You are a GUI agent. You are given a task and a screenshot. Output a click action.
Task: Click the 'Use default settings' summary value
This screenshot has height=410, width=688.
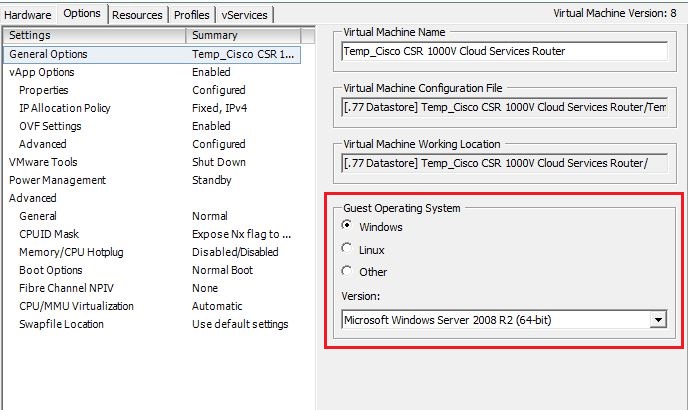point(240,324)
